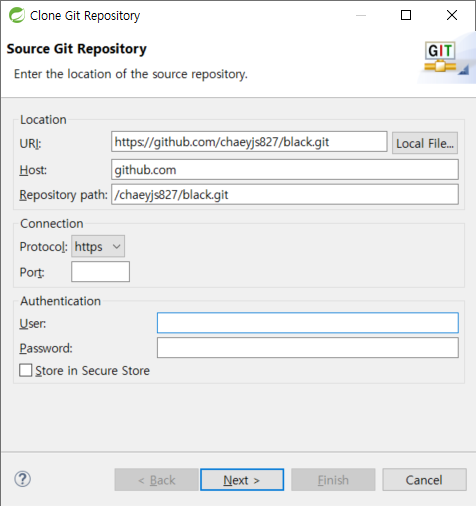
Task: Click 'Enter the location of the source repository.' text
Action: coord(131,74)
